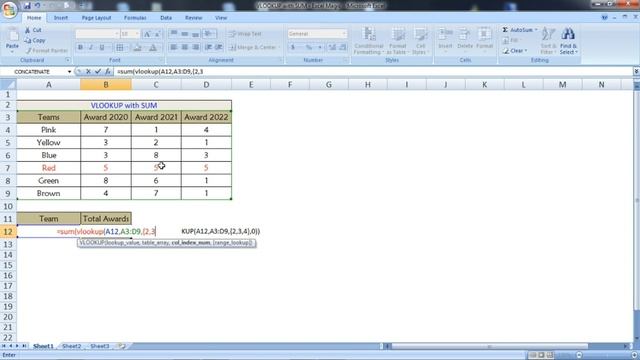Pick the fill color bucket

tap(137, 47)
